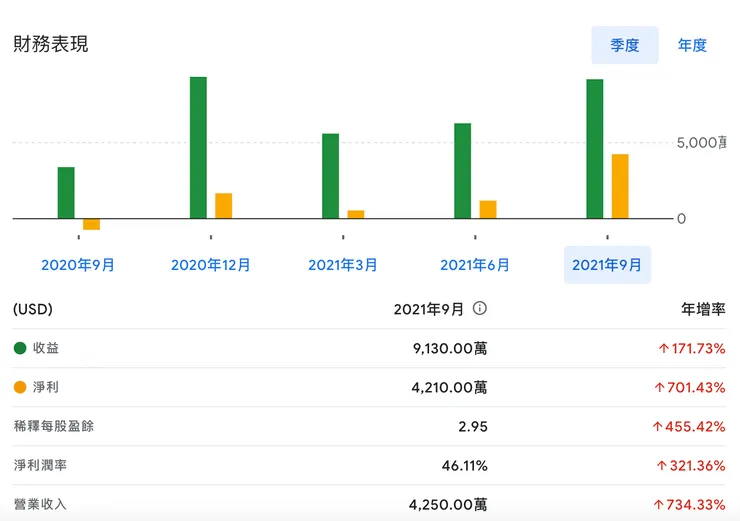Click the 9,130.00萬 revenue value

(450, 349)
